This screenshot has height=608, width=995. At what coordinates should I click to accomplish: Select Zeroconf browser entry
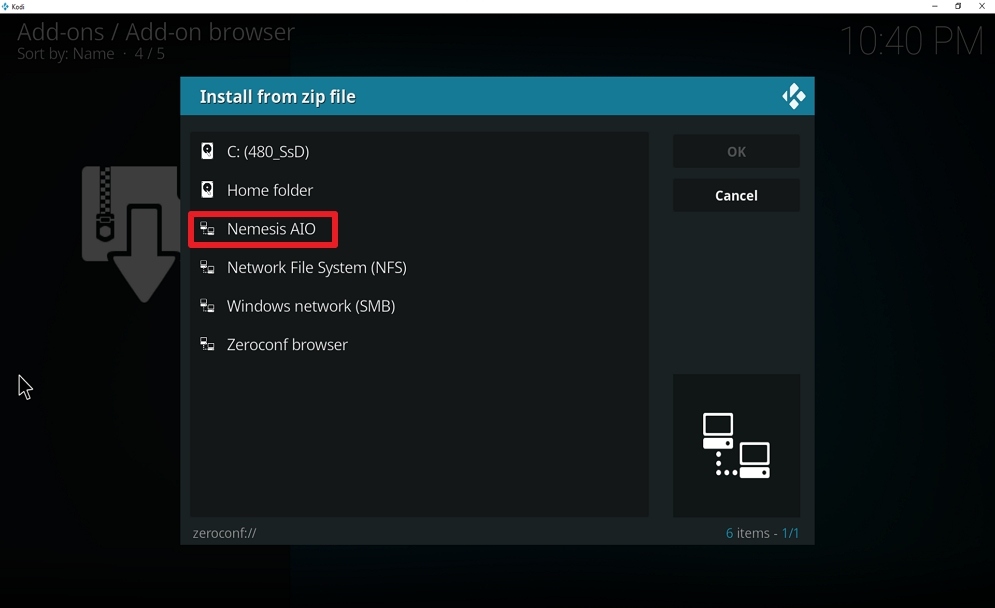[x=419, y=345]
